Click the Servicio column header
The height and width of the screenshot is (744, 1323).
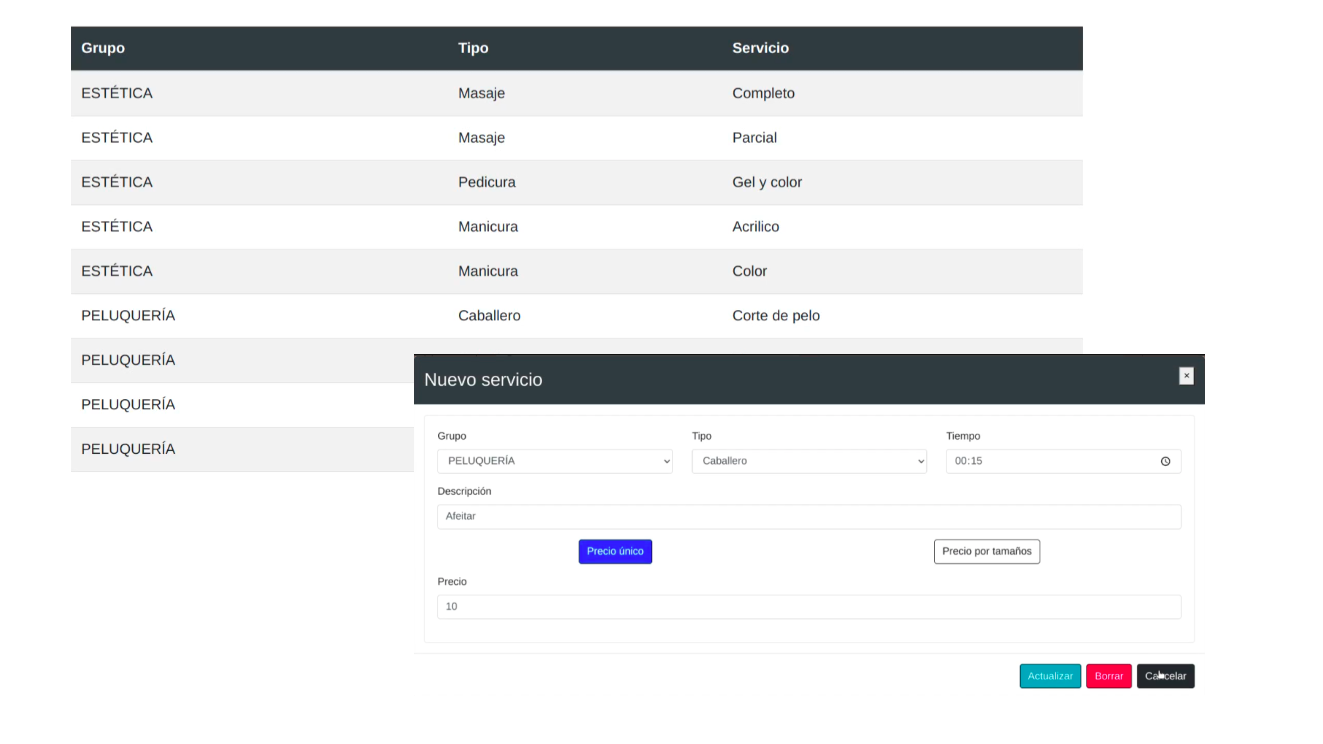pyautogui.click(x=760, y=48)
